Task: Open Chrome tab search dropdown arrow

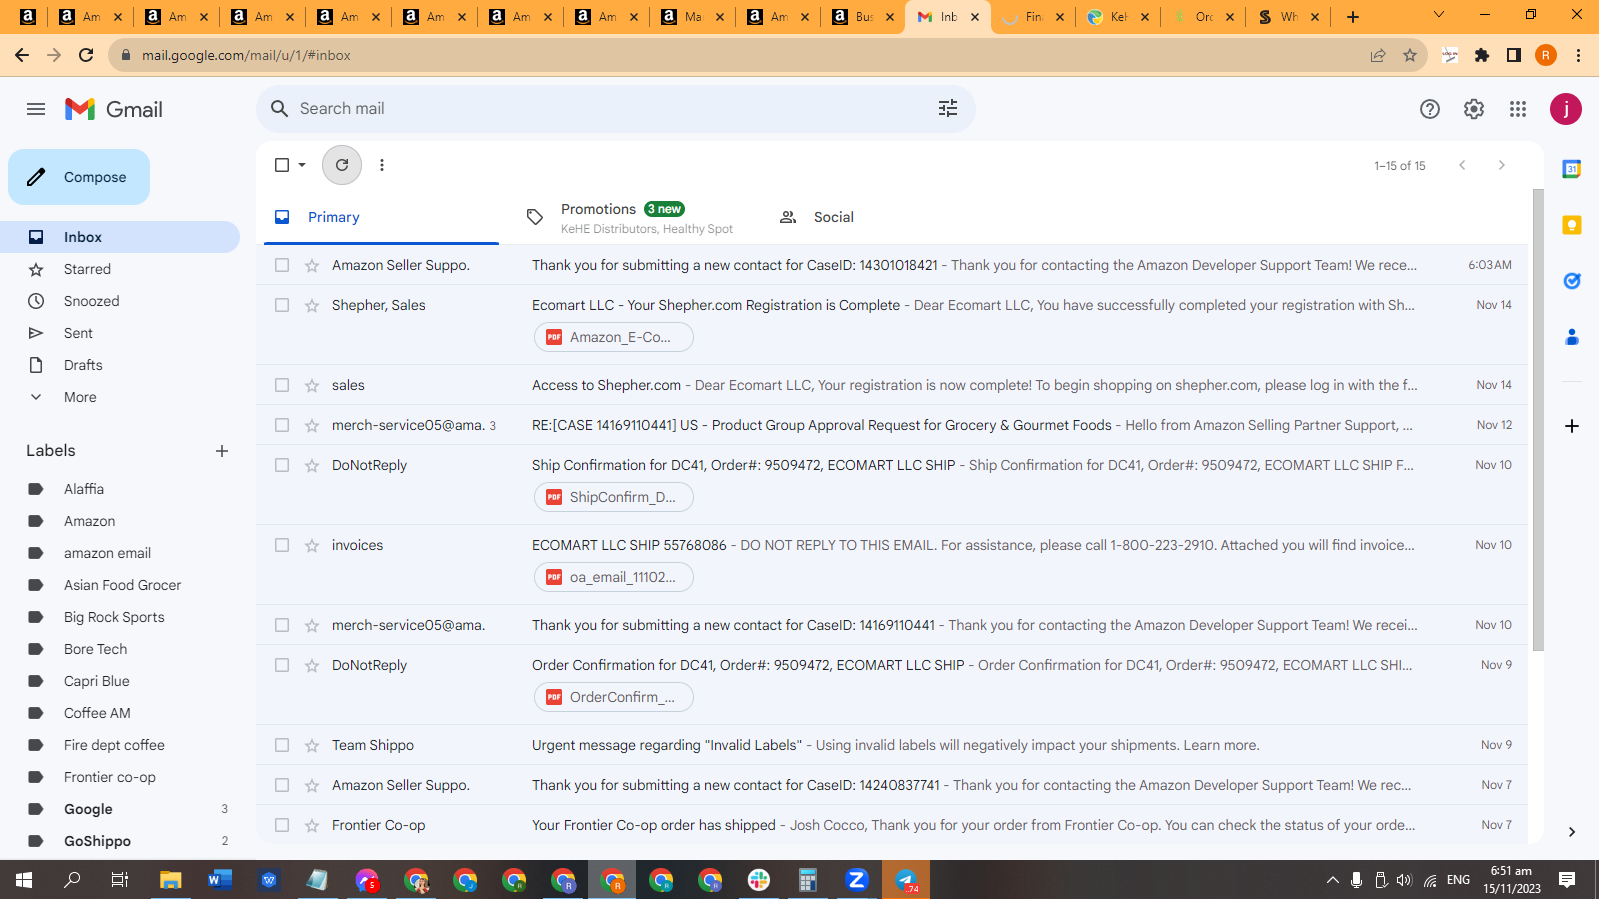Action: [x=1439, y=15]
